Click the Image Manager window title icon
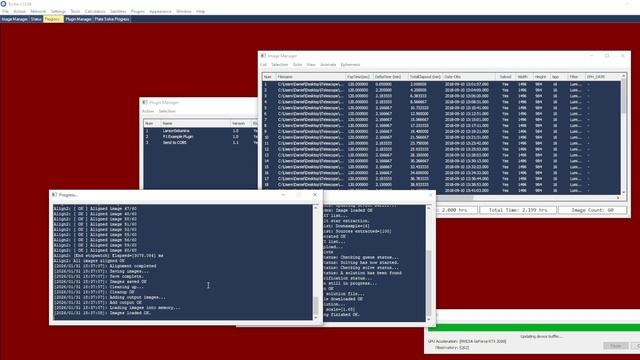 tap(263, 56)
